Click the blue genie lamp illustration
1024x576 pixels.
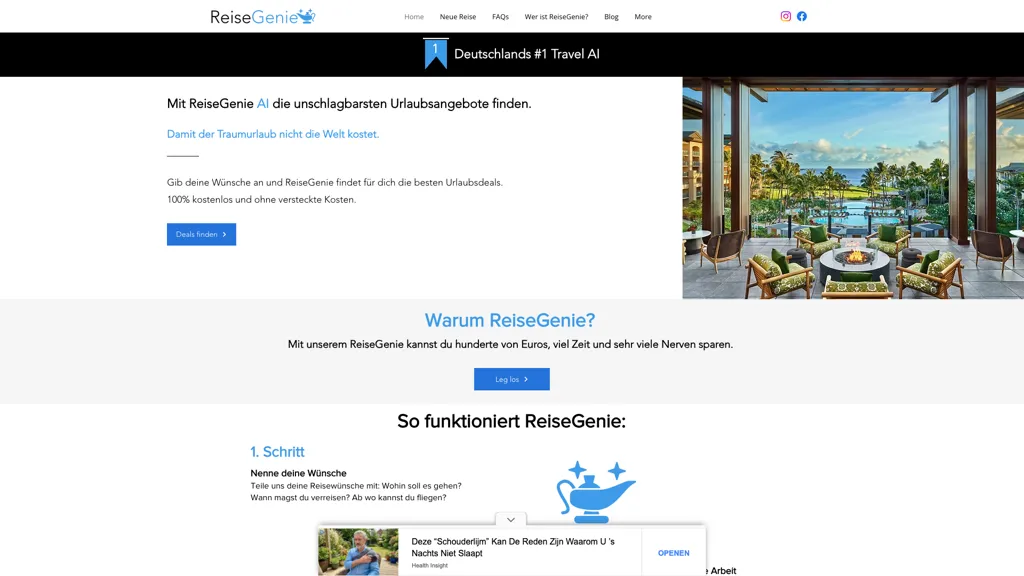[596, 492]
